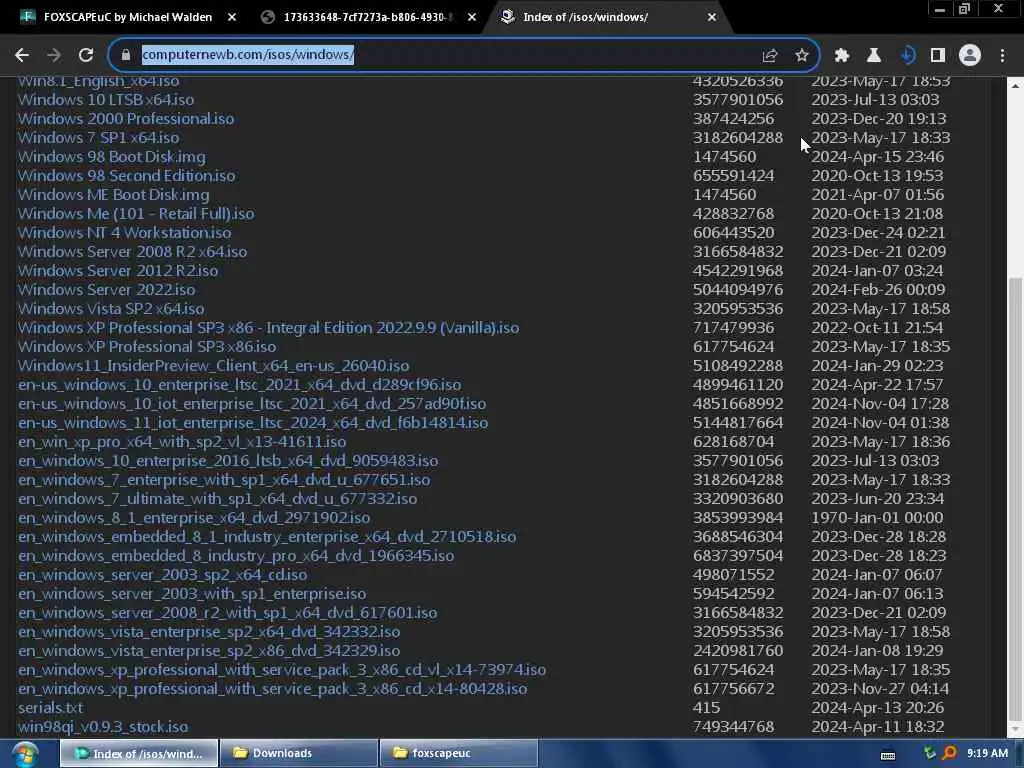View site security lock info
The height and width of the screenshot is (768, 1024).
point(125,56)
